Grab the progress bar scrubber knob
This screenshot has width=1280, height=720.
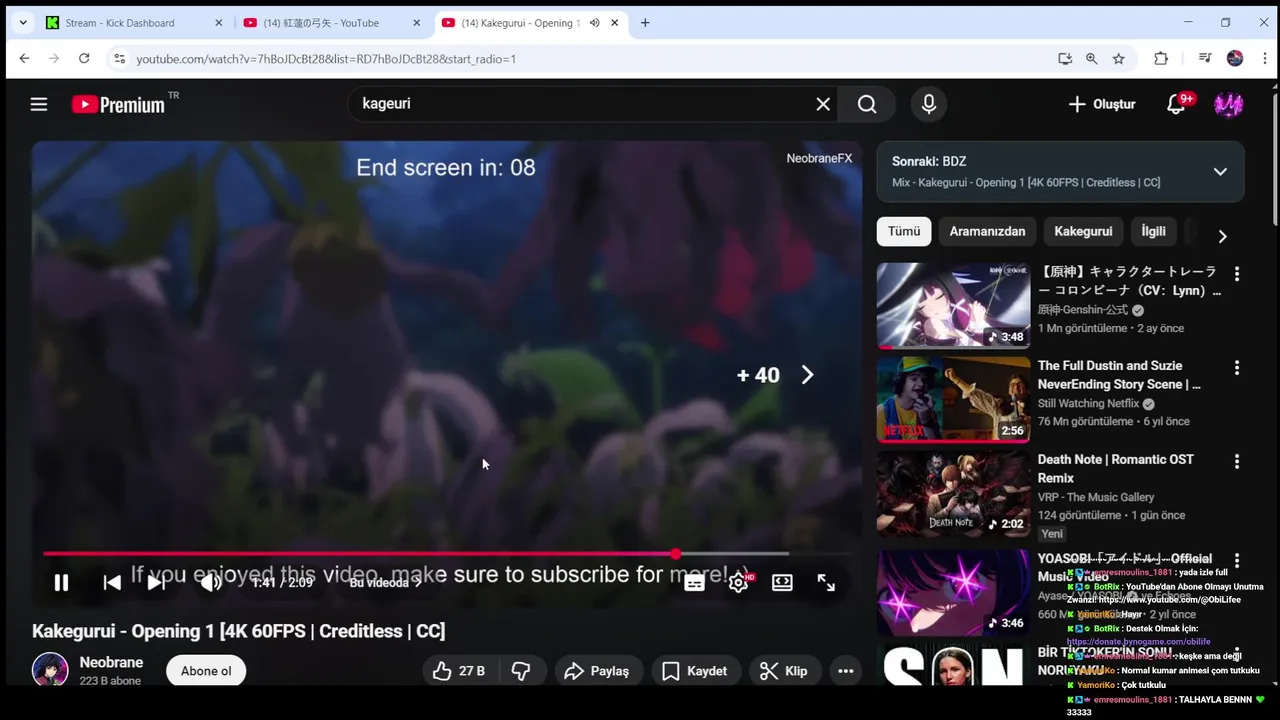click(676, 553)
